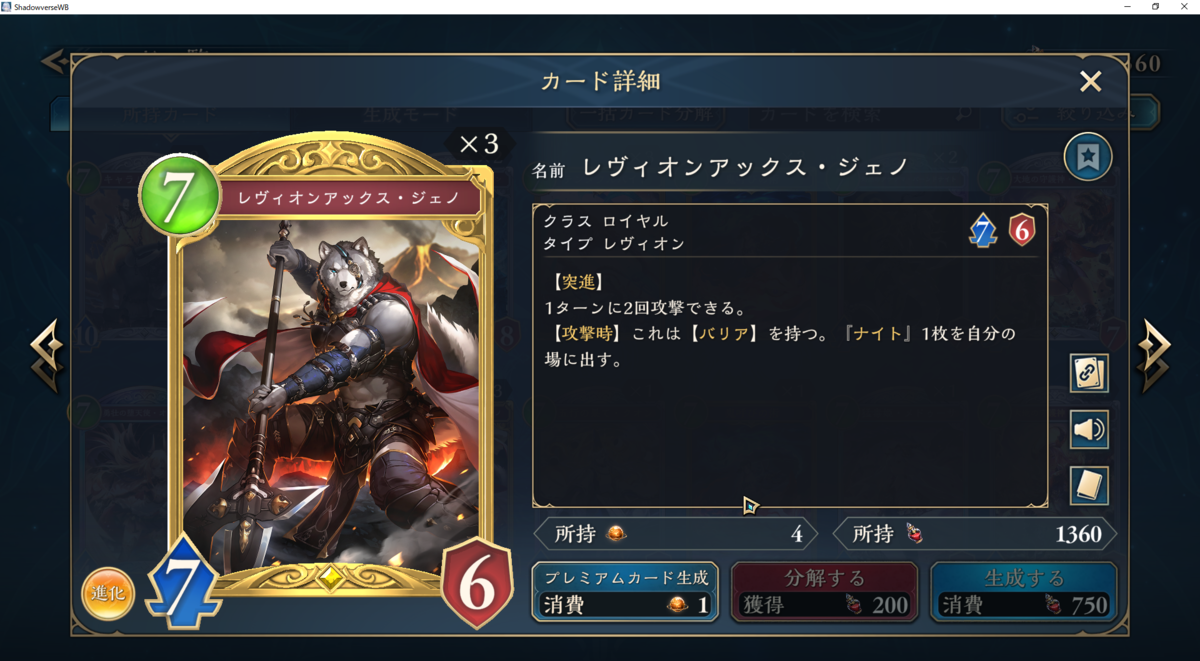This screenshot has width=1200, height=661.
Task: Click 分解する liquefy button
Action: pos(824,591)
